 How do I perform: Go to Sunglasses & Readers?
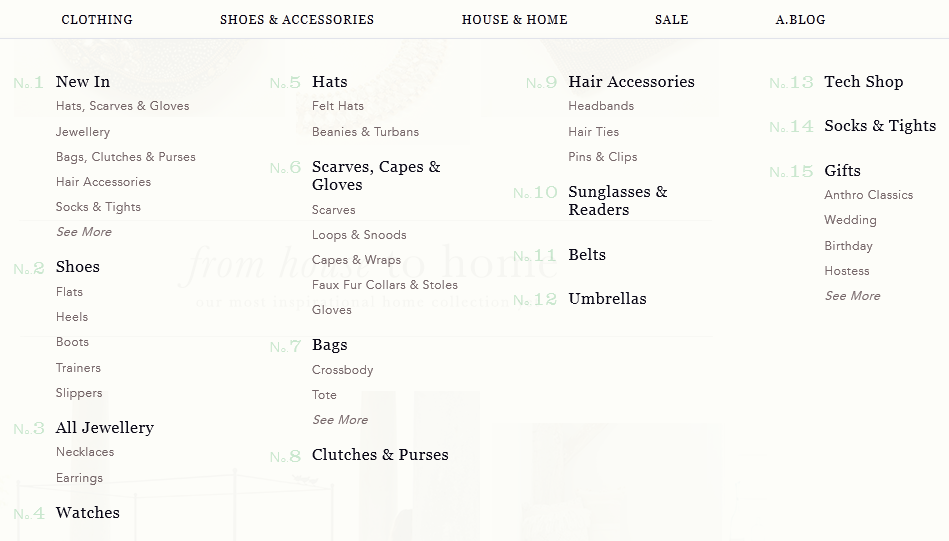click(x=617, y=200)
